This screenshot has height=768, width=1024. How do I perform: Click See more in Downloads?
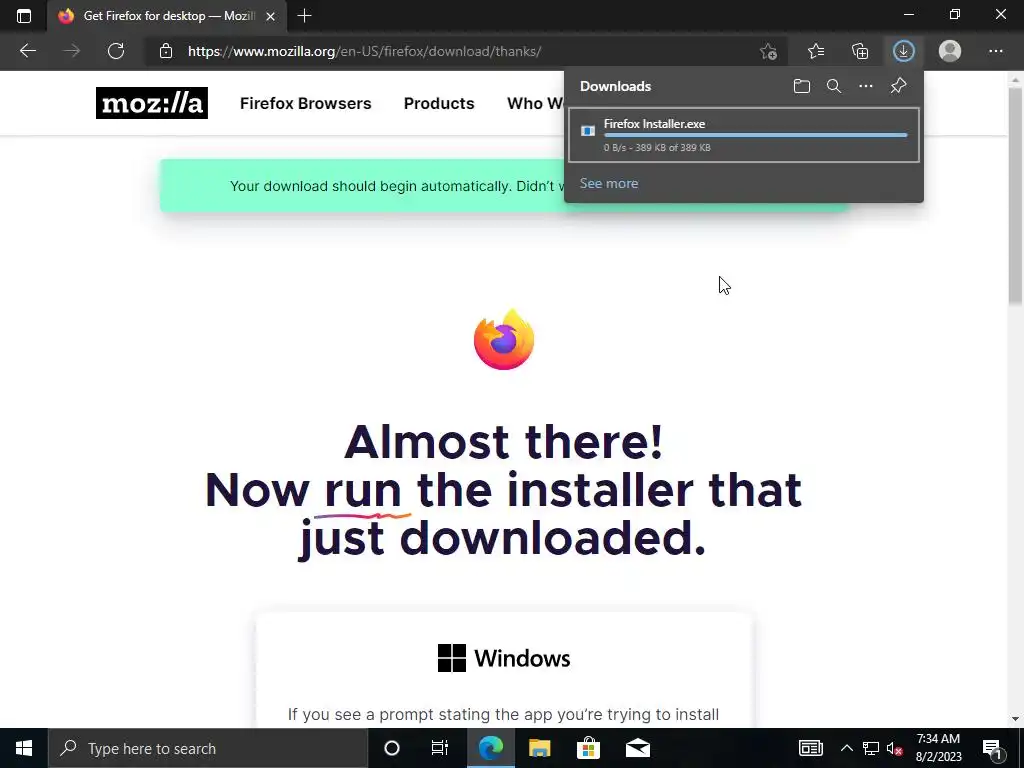[609, 184]
